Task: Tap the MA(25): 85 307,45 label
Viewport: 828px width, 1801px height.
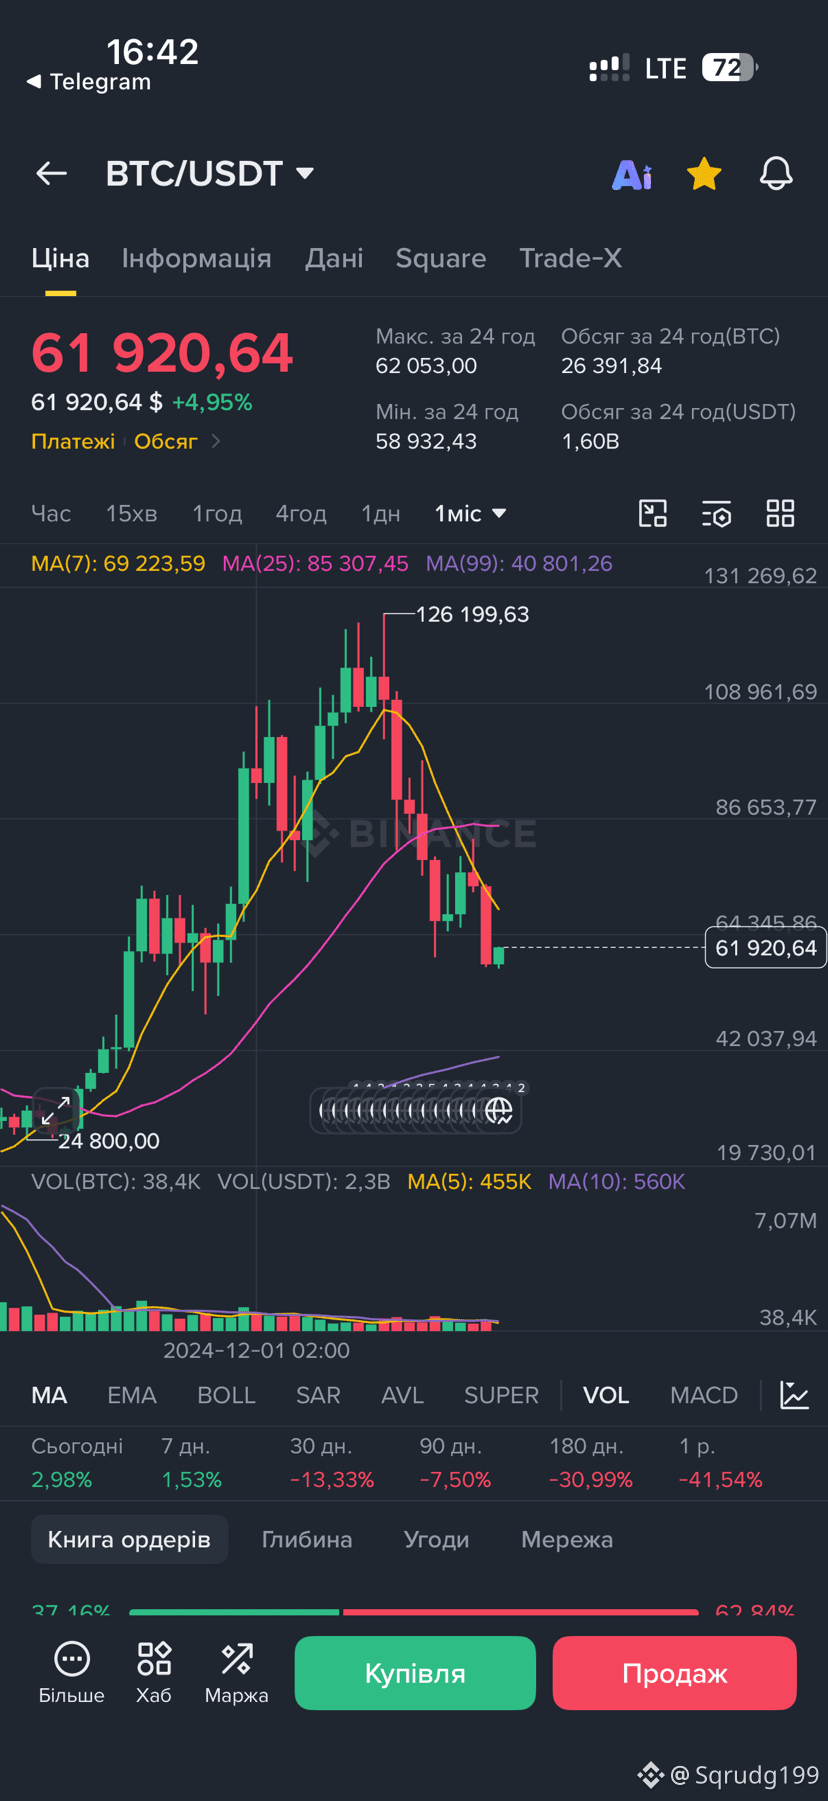Action: pyautogui.click(x=315, y=564)
